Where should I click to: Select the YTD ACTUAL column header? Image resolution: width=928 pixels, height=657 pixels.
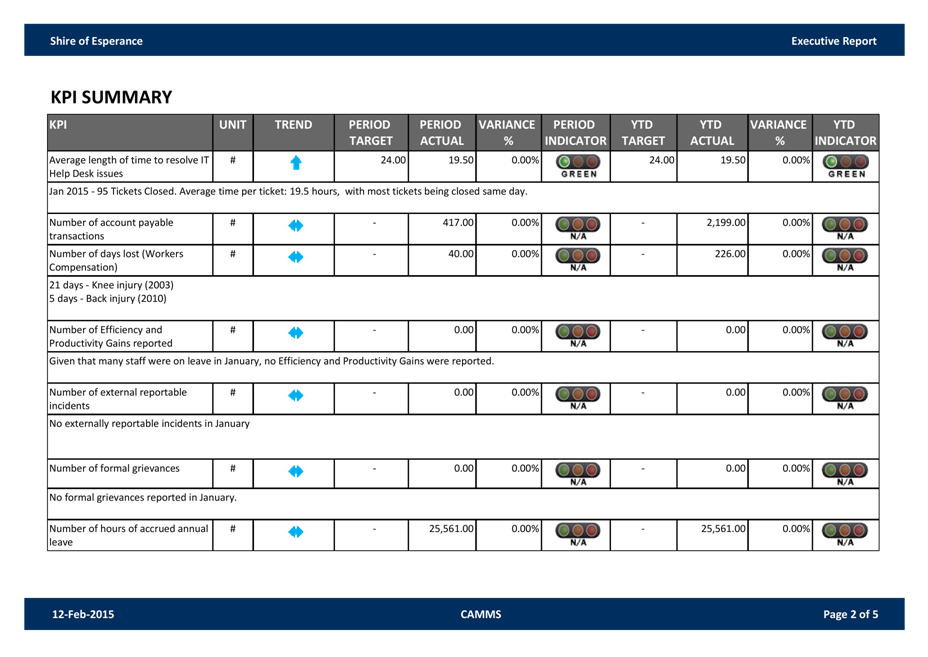click(712, 133)
